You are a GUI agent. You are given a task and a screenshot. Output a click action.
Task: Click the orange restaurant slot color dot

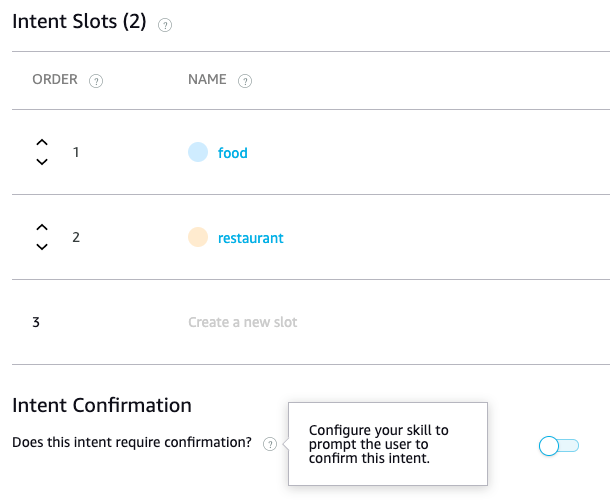(198, 237)
